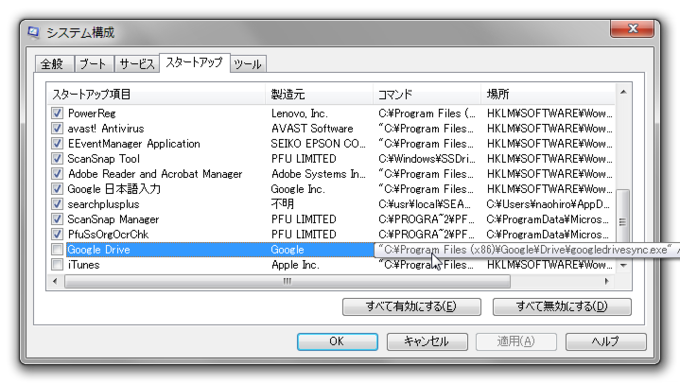Toggle ScanSnap Tool checkbox

(x=57, y=159)
